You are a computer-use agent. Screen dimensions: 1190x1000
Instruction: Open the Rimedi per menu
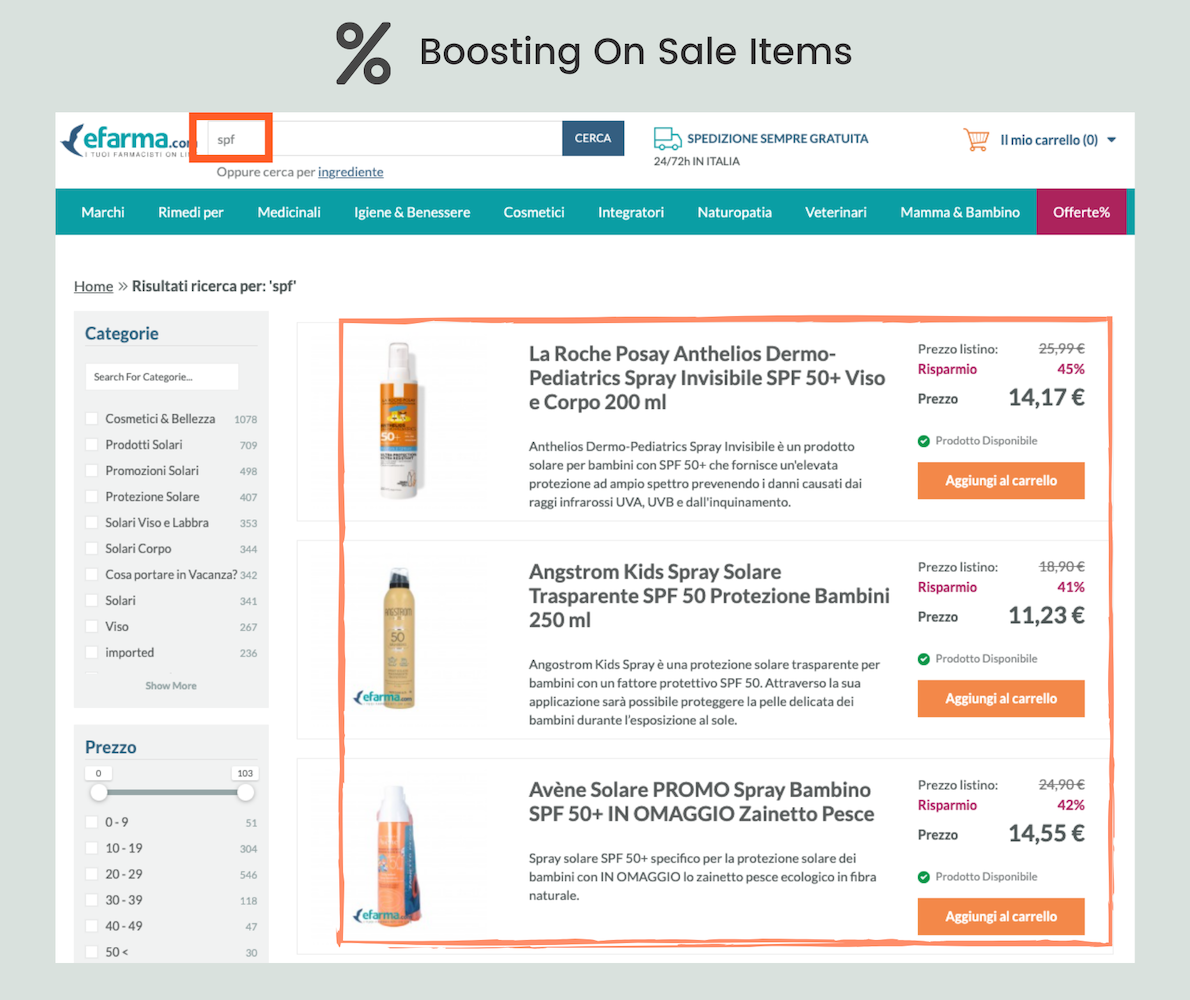pos(190,212)
